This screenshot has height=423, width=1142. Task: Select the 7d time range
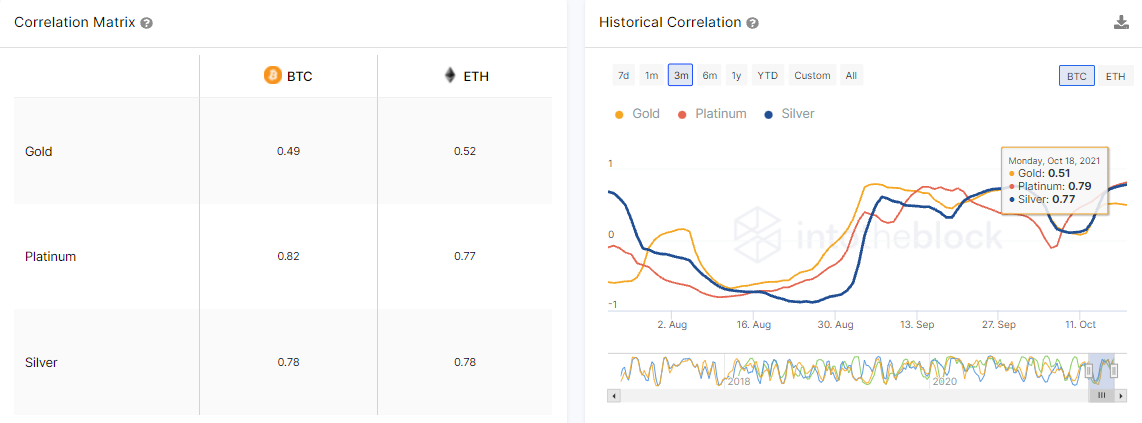coord(623,76)
